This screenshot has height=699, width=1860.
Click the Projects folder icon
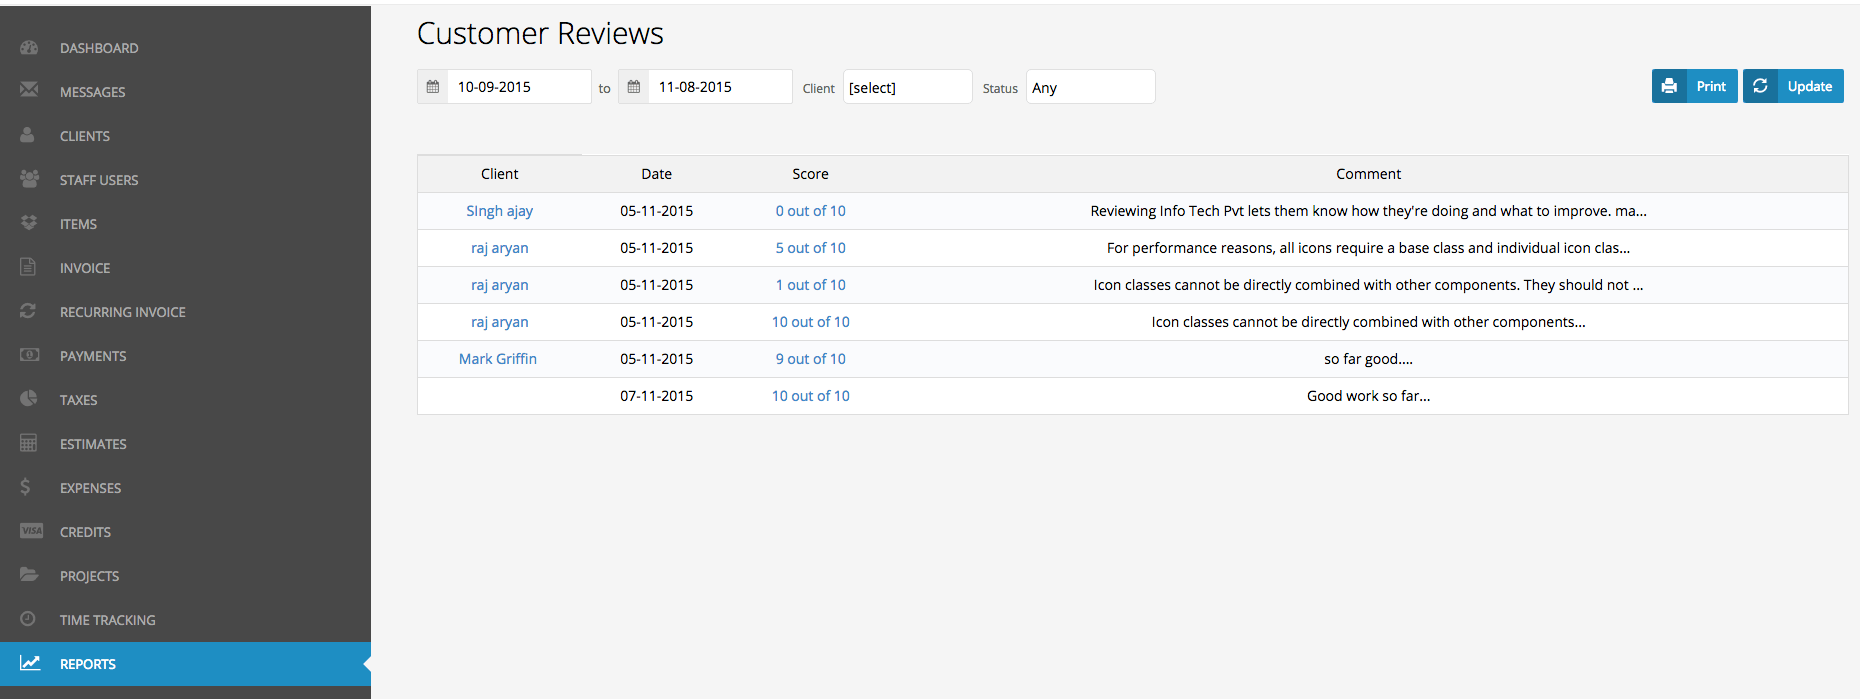tap(29, 575)
